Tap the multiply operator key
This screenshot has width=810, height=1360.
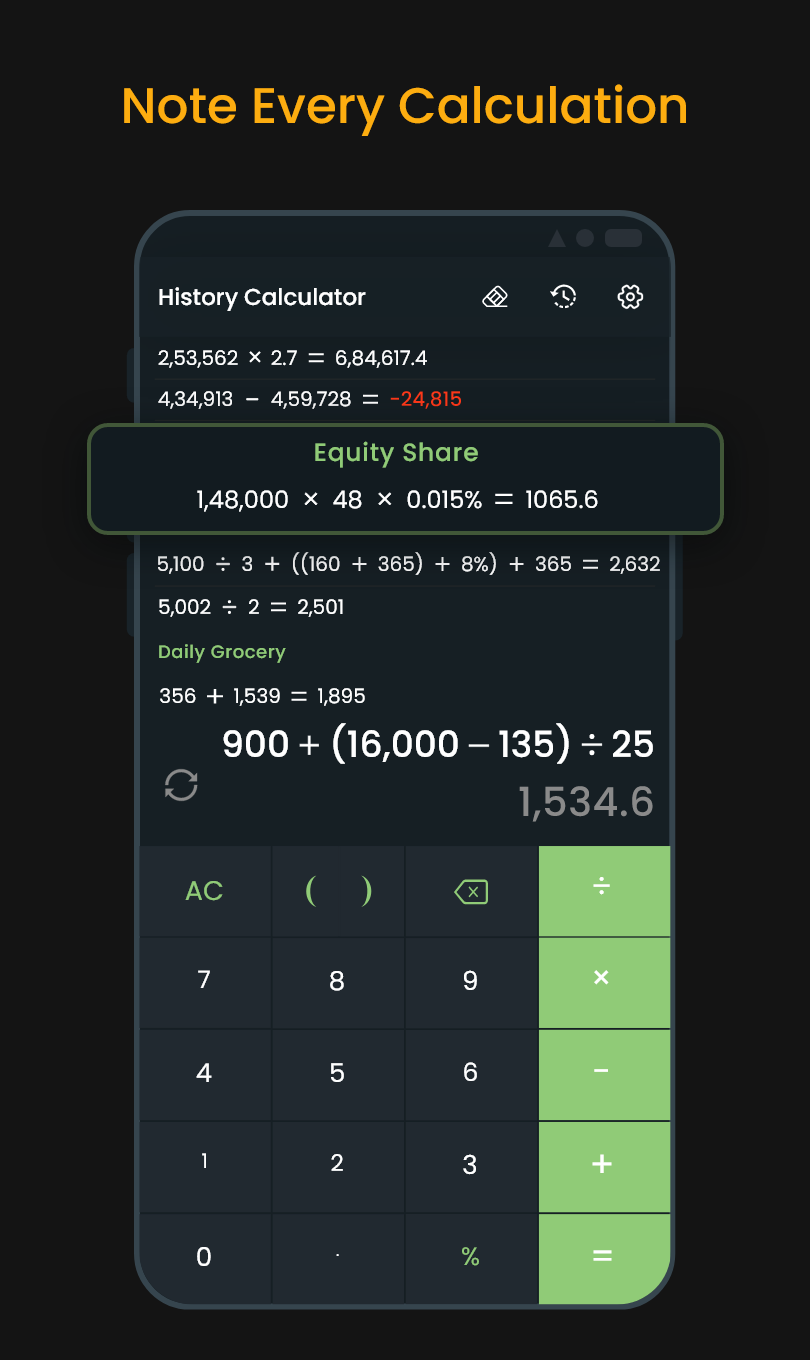click(604, 983)
